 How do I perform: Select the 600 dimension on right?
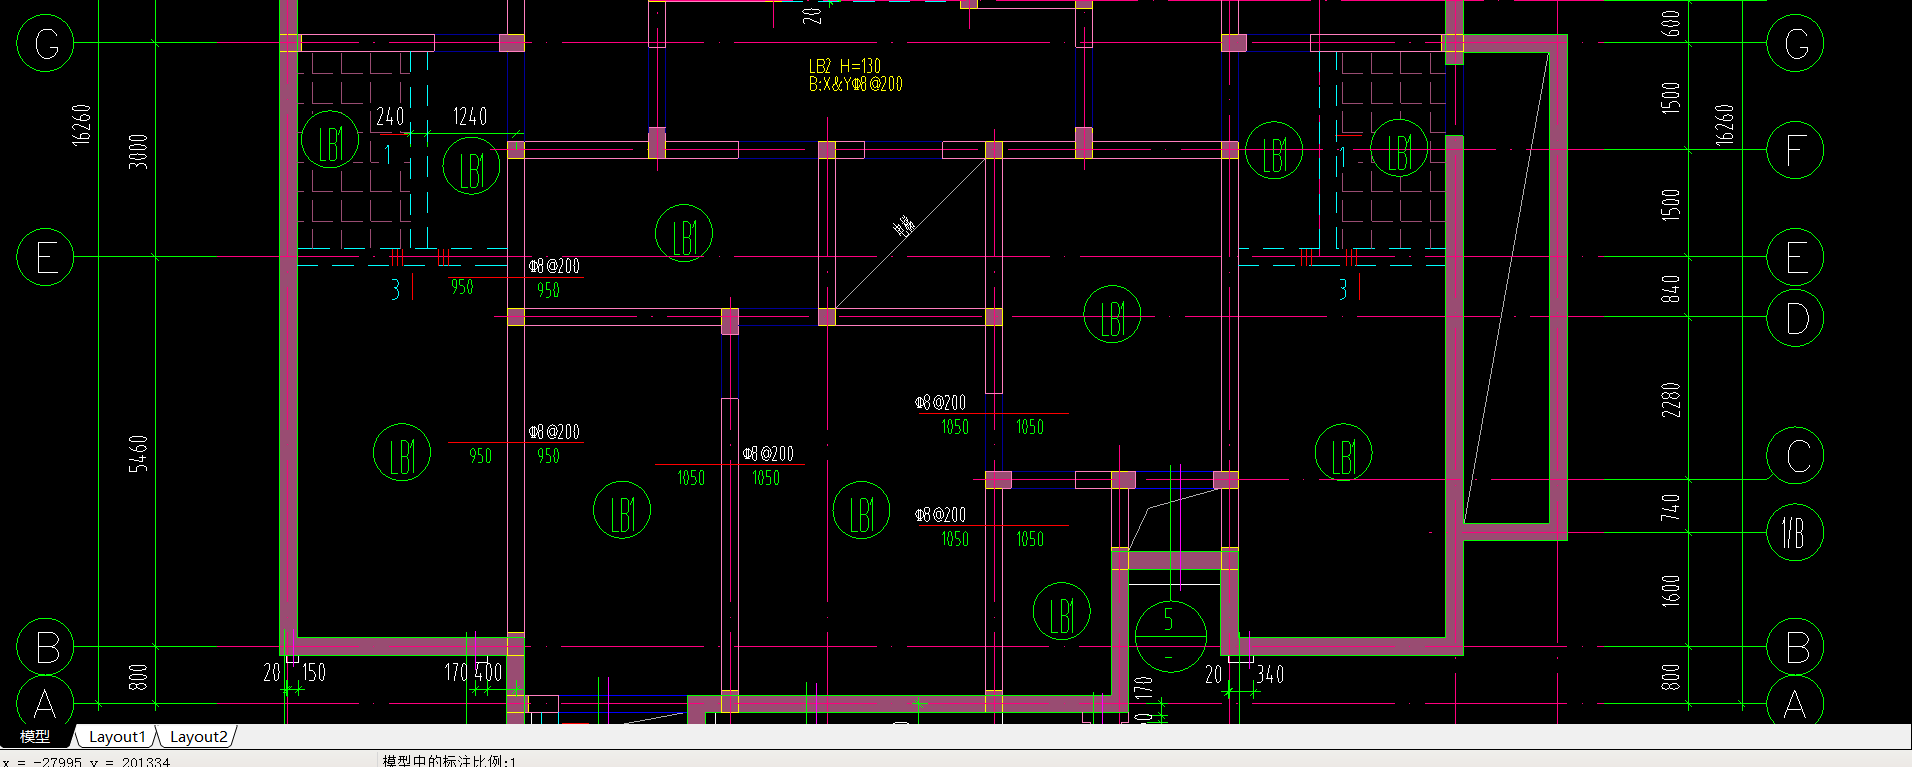(x=1670, y=24)
